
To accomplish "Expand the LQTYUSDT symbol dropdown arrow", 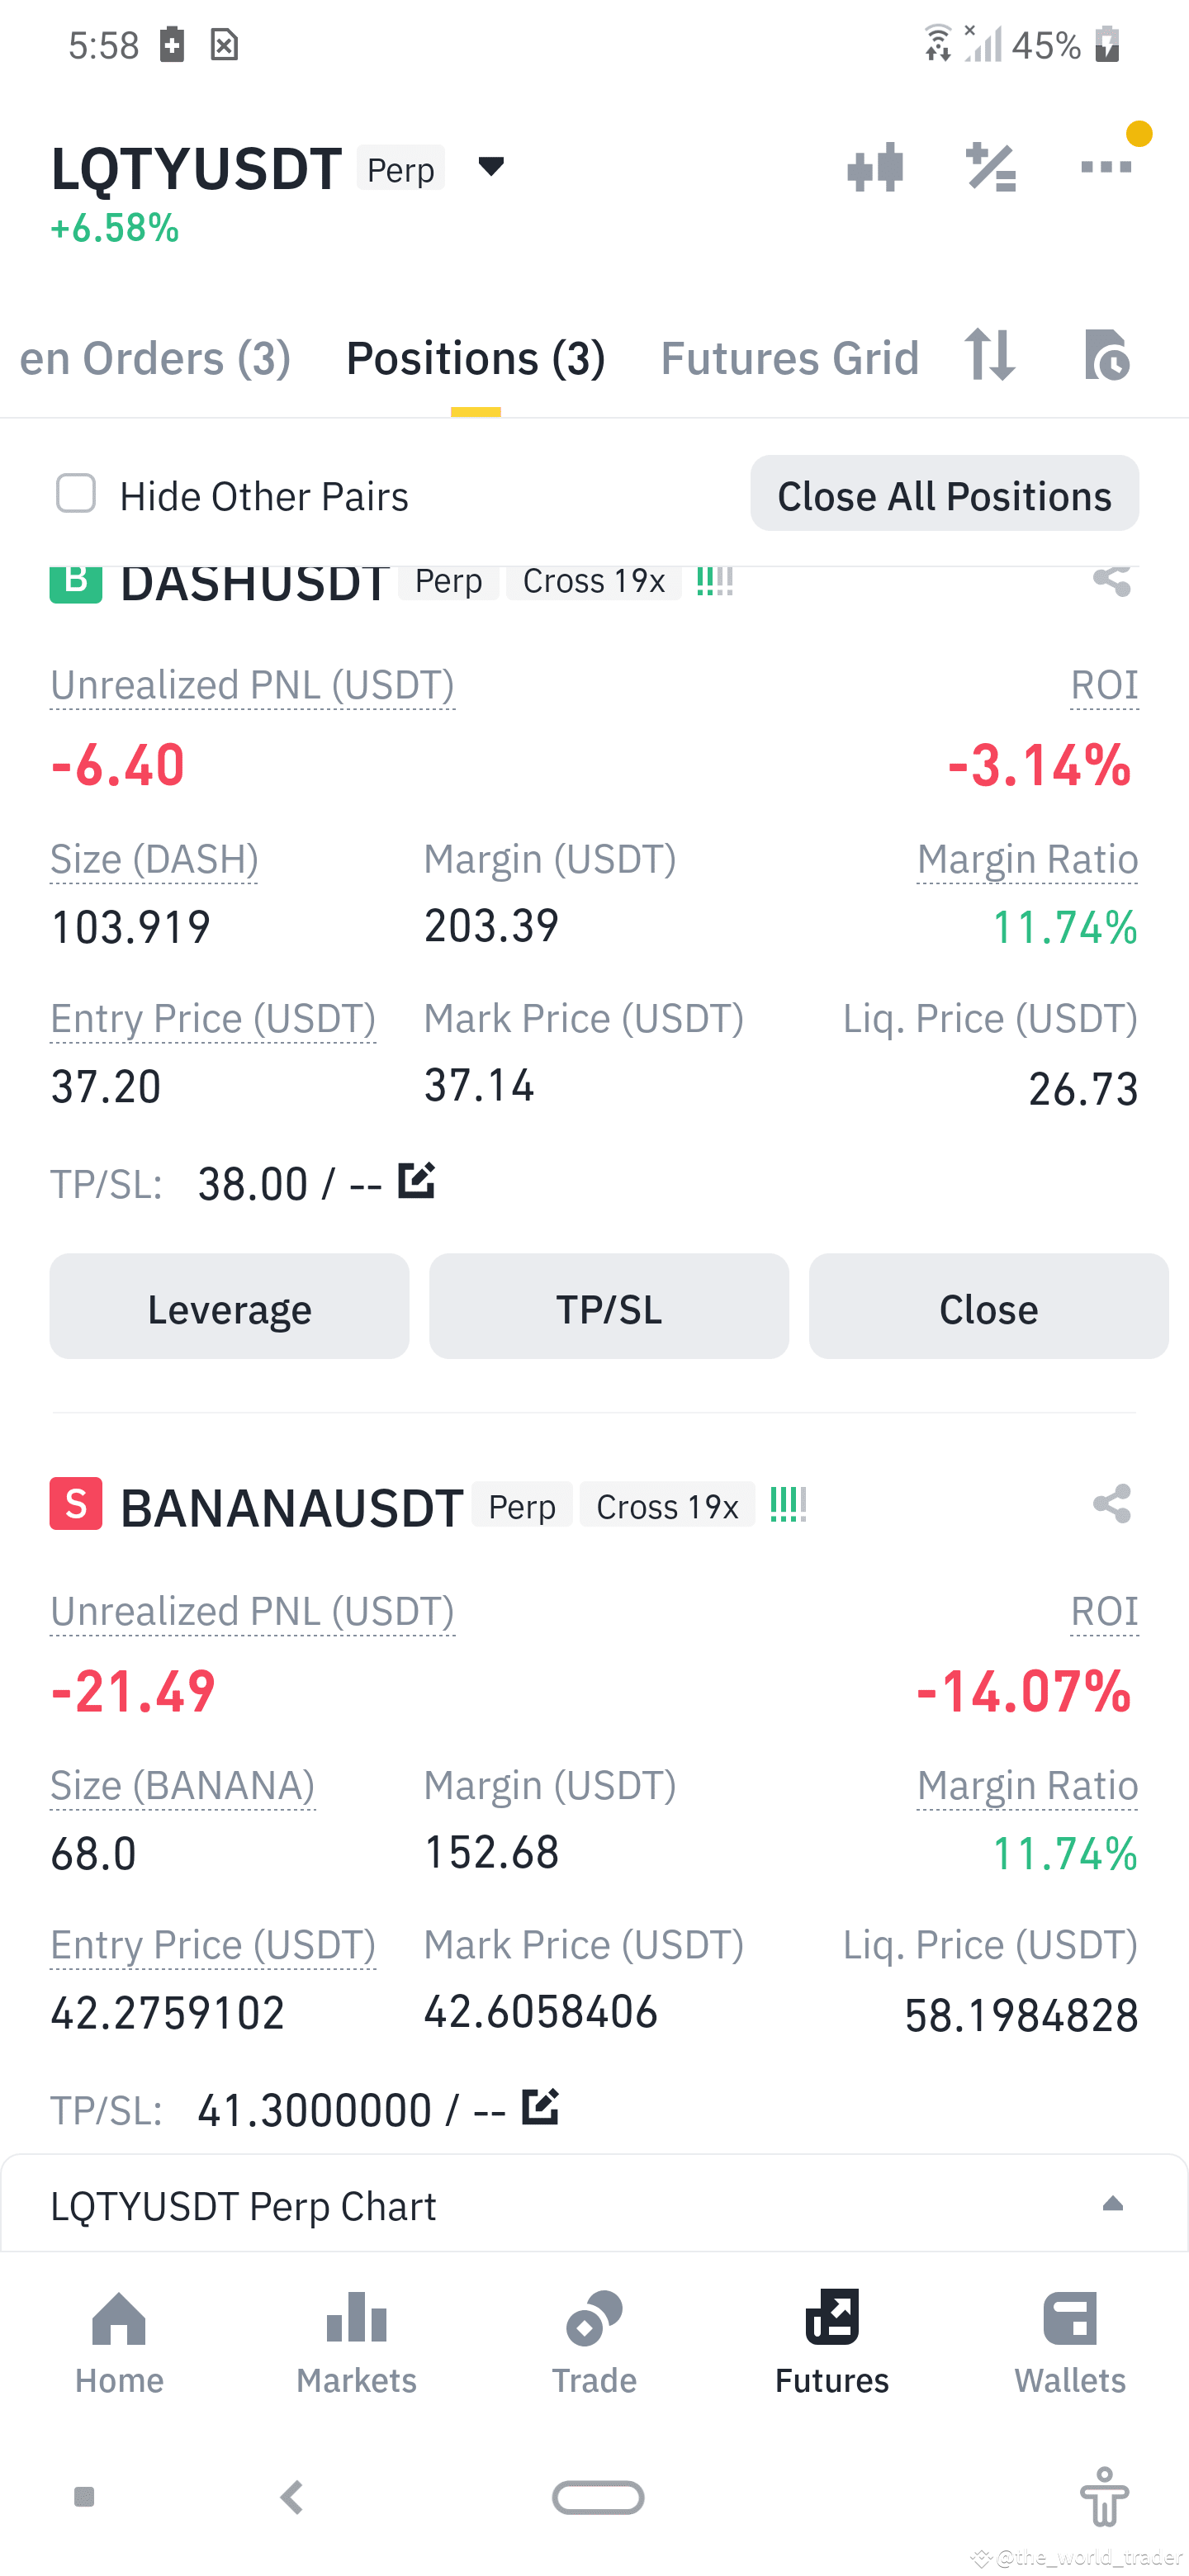I will [x=491, y=166].
